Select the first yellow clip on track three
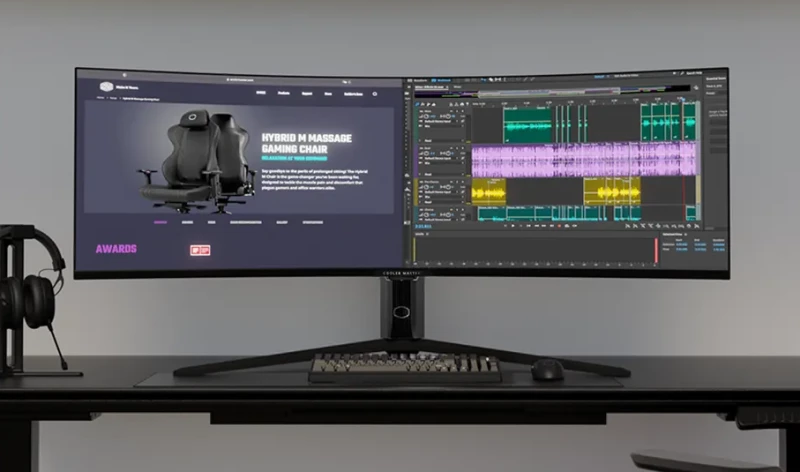Viewport: 800px width, 472px height. click(489, 192)
